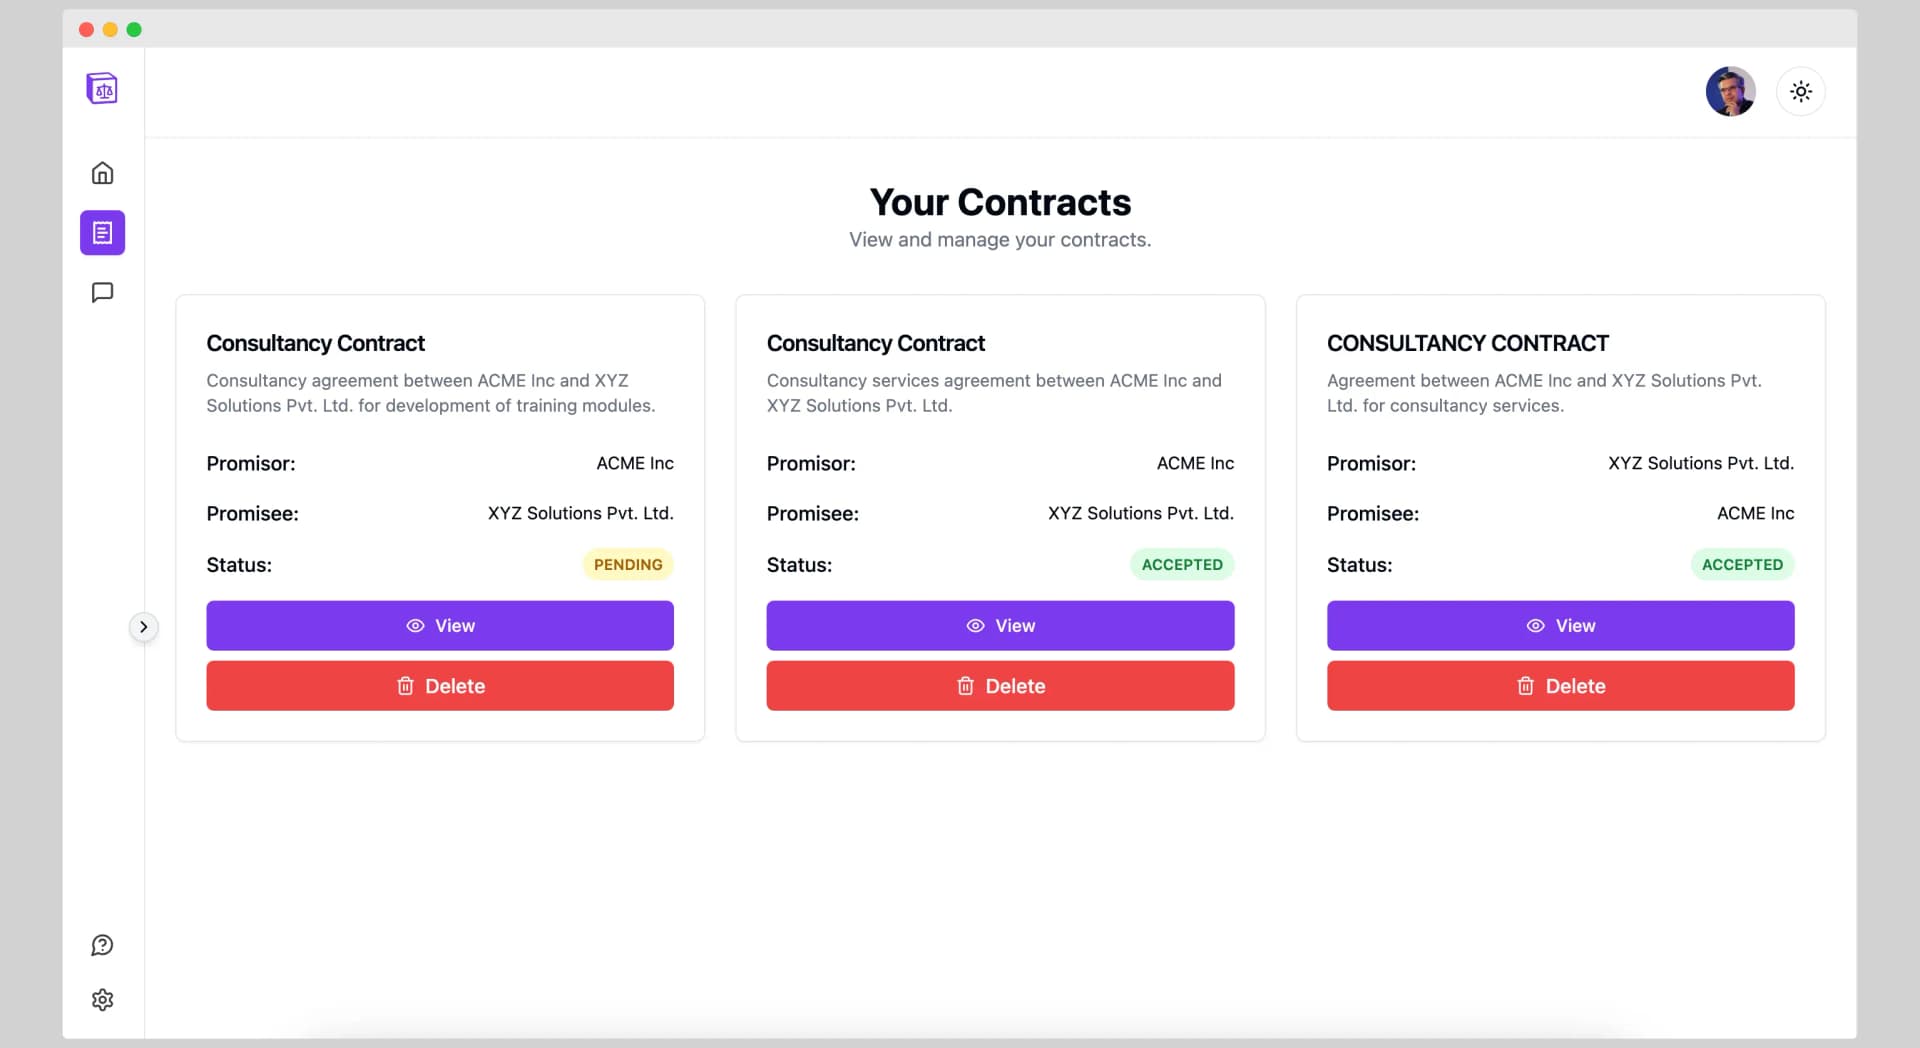The width and height of the screenshot is (1920, 1048).
Task: Open the settings gear icon
Action: click(102, 1000)
